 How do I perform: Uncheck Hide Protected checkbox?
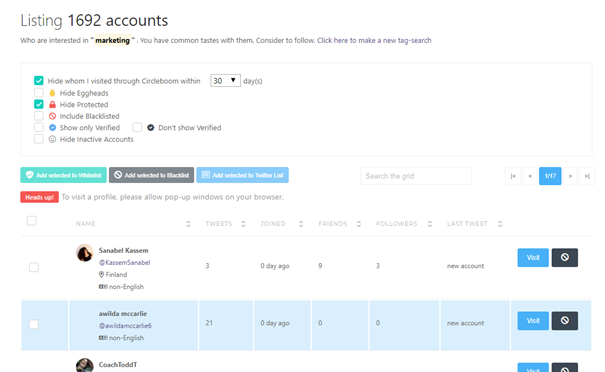[x=39, y=104]
